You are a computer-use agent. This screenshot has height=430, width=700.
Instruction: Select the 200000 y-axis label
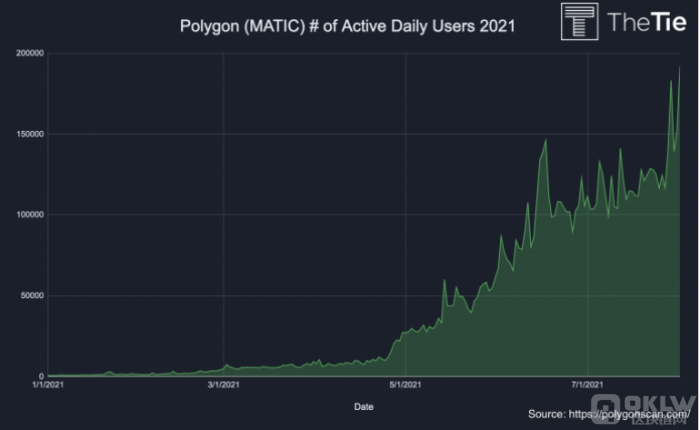point(30,53)
